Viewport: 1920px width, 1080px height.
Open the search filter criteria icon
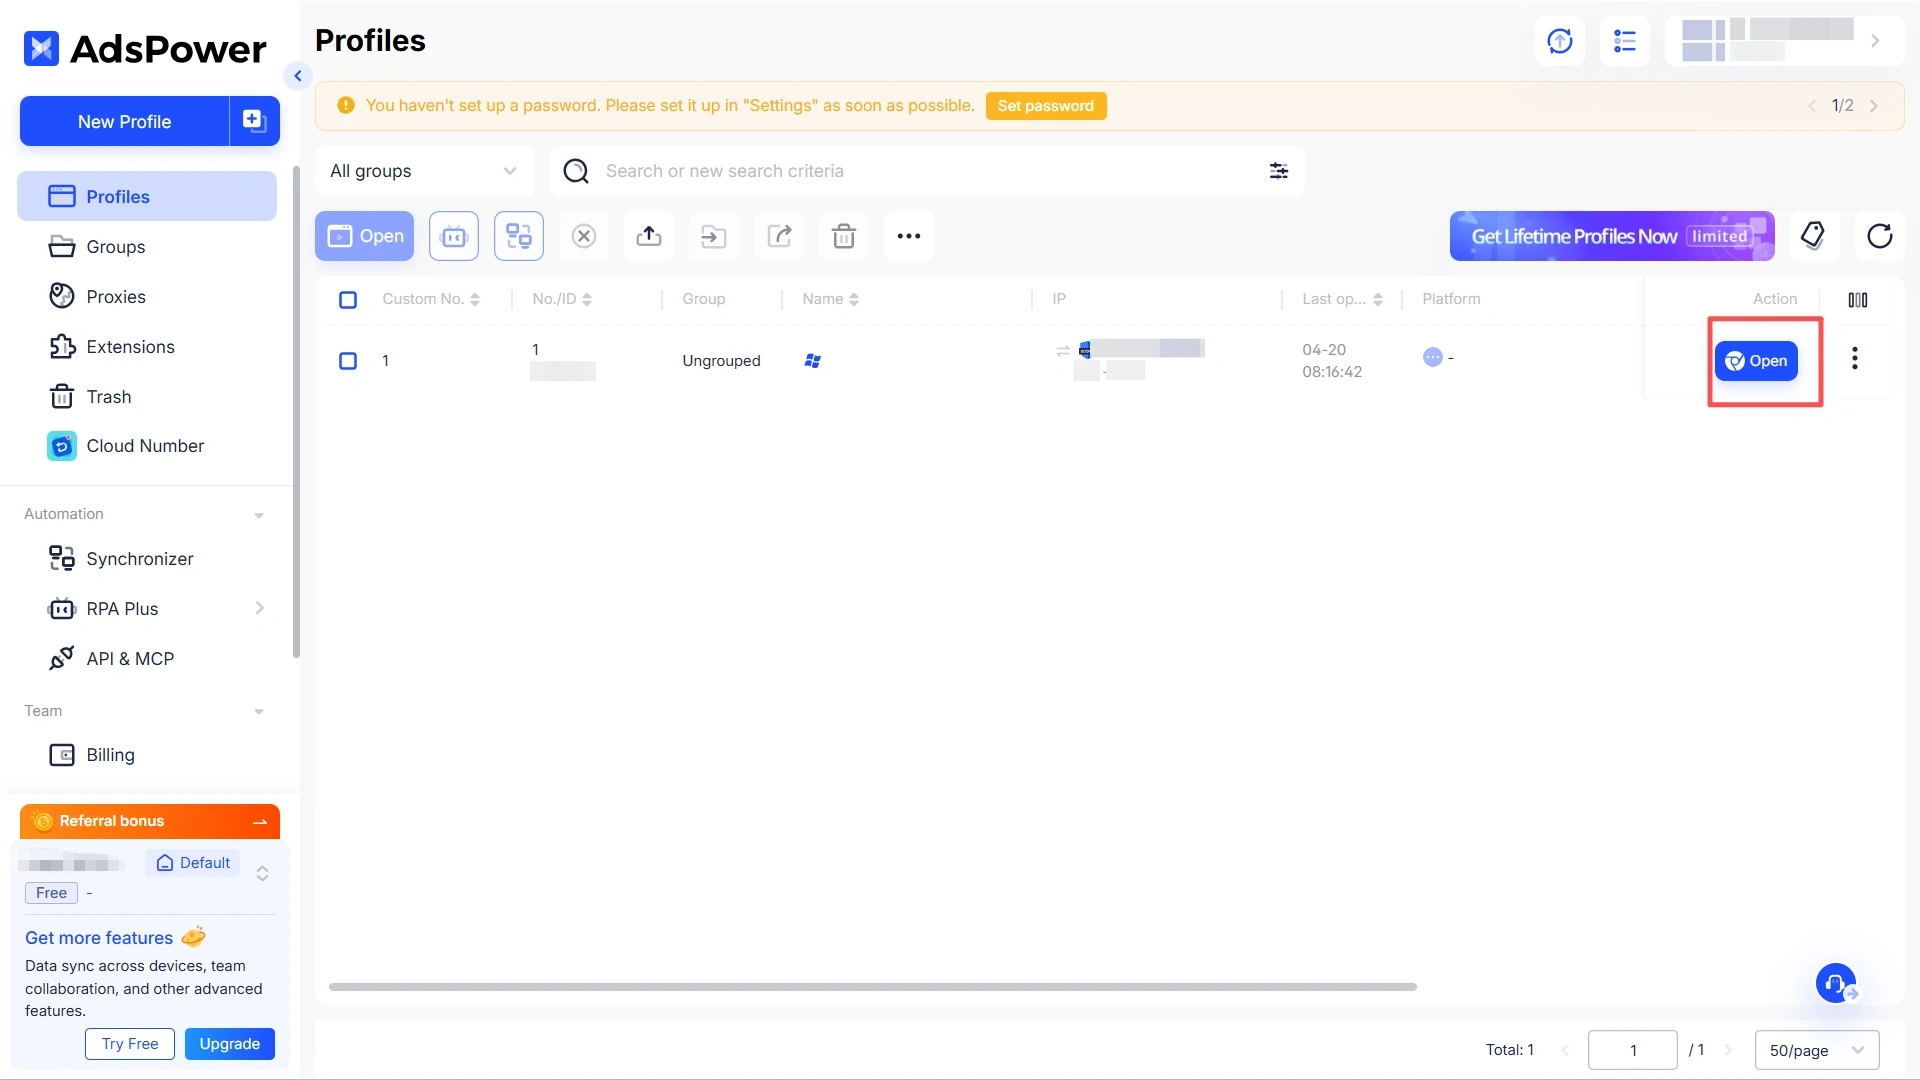click(1278, 171)
